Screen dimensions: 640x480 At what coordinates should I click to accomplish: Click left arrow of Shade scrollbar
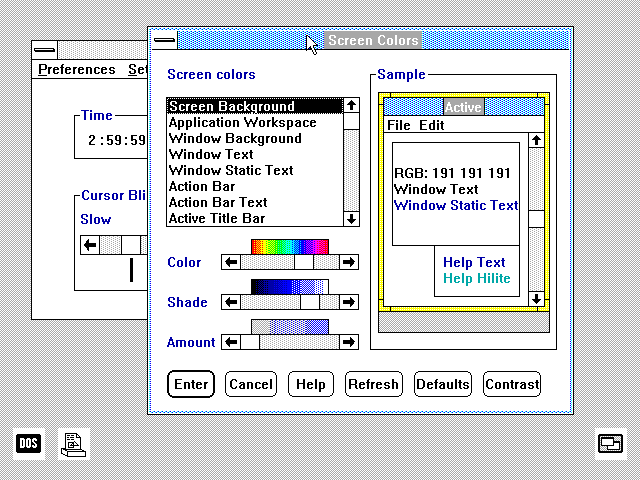pos(231,302)
